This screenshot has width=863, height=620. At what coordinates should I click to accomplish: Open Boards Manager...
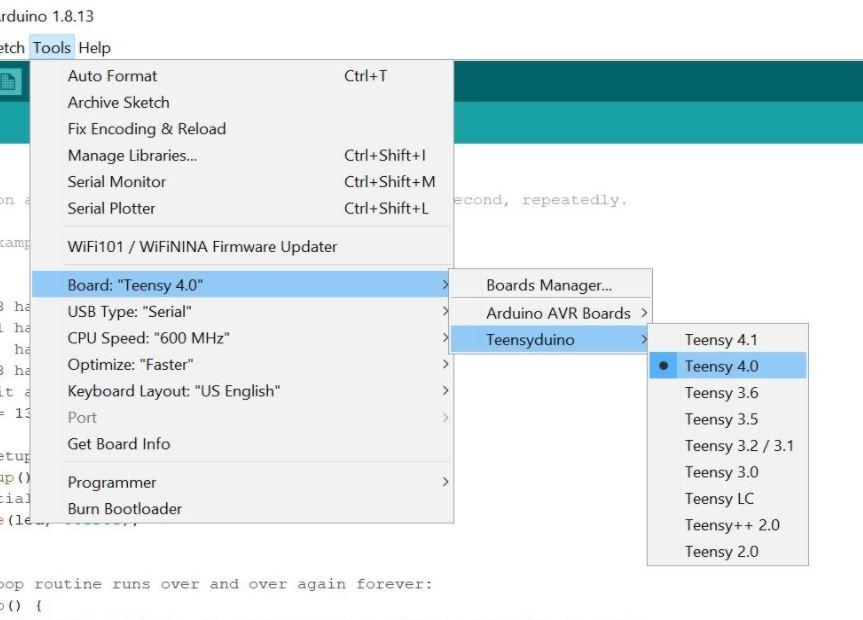(551, 285)
